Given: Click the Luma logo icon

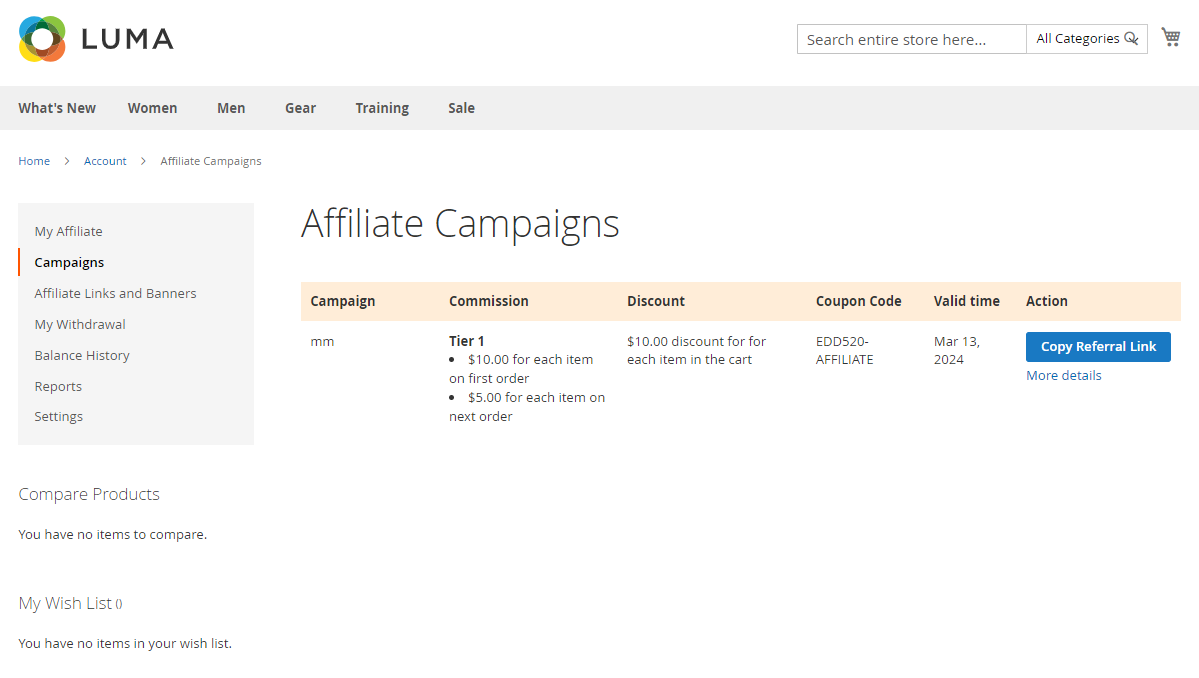Looking at the screenshot, I should pyautogui.click(x=42, y=39).
